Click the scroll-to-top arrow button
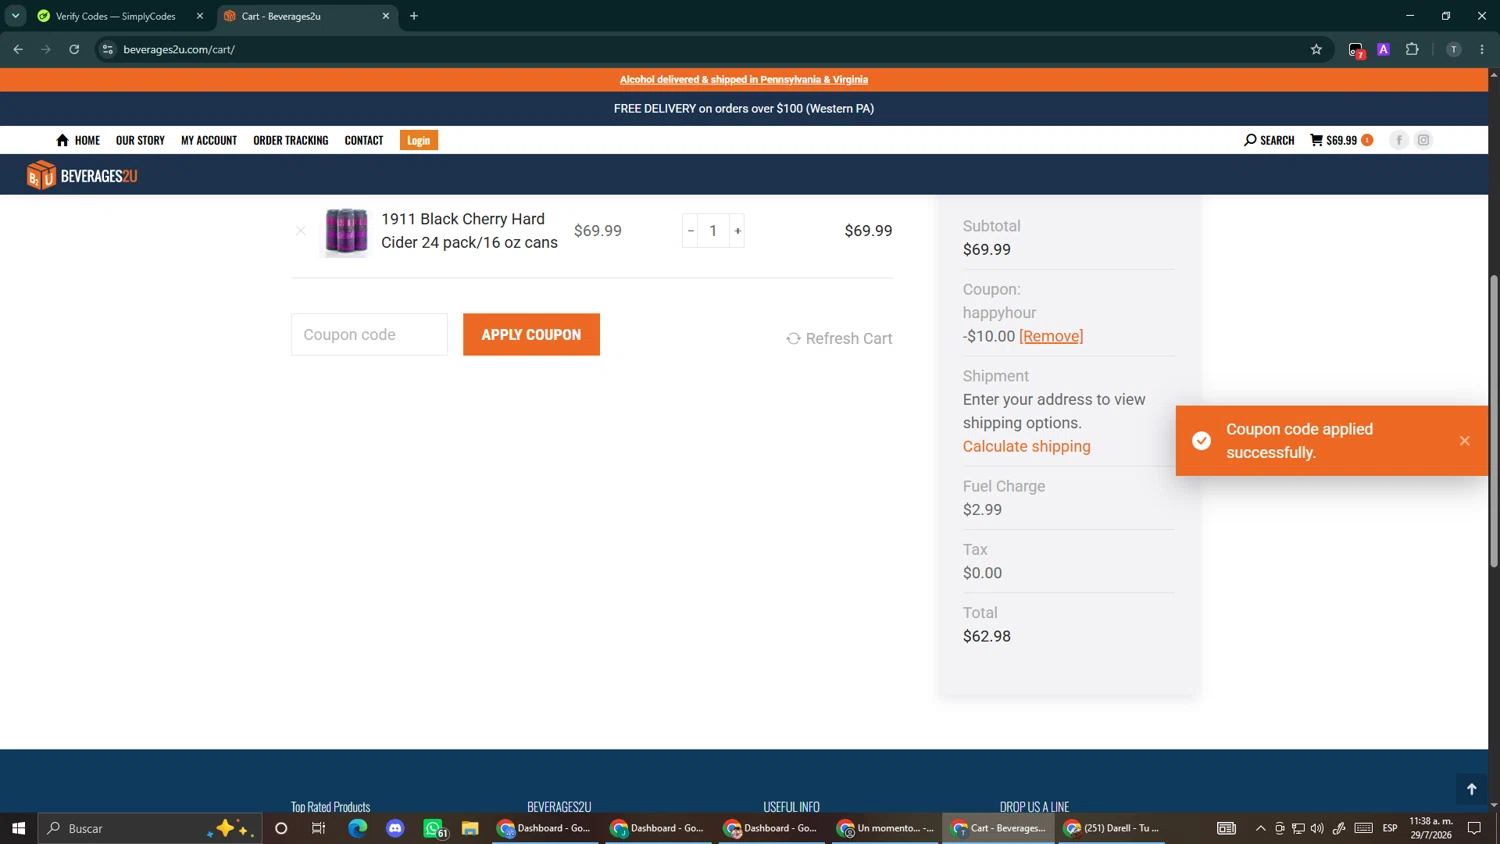1500x844 pixels. coord(1471,789)
